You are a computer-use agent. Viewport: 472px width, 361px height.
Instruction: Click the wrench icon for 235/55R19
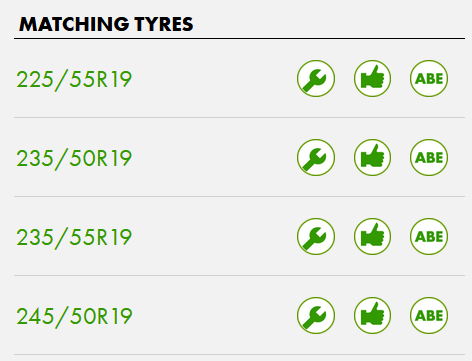(x=316, y=237)
